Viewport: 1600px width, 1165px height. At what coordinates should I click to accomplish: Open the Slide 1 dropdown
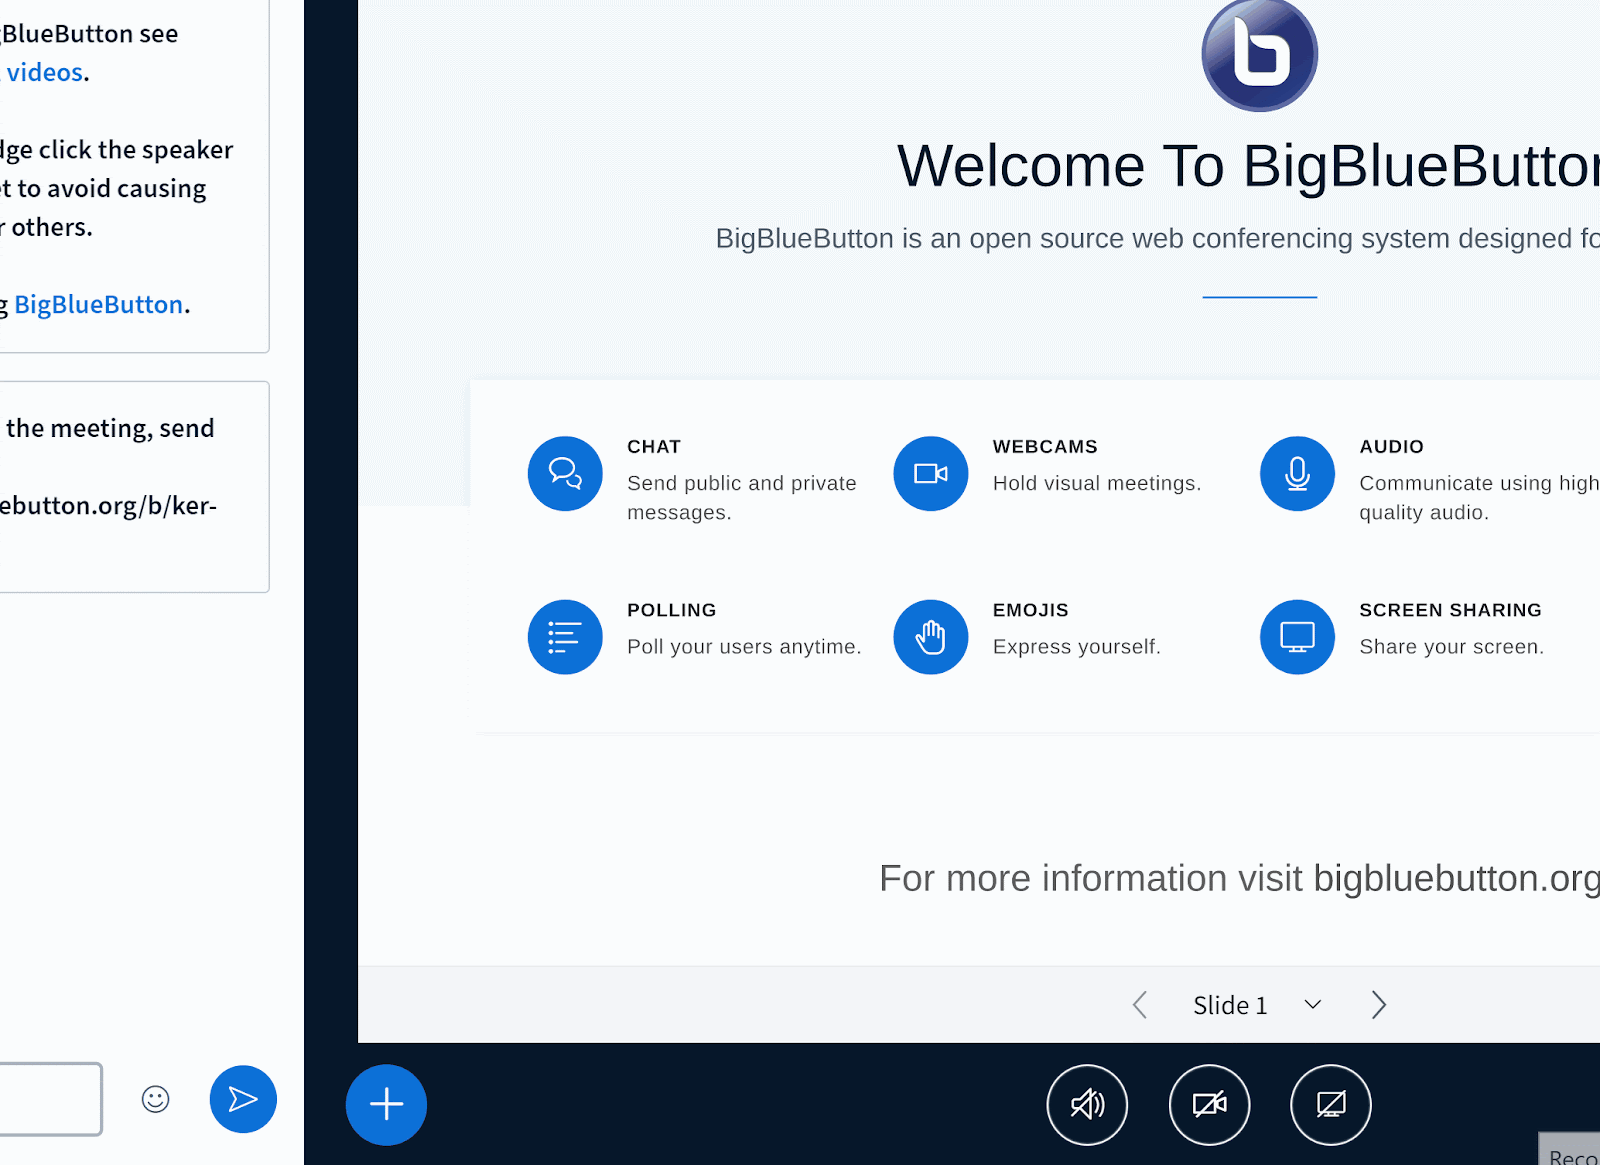(1311, 1004)
